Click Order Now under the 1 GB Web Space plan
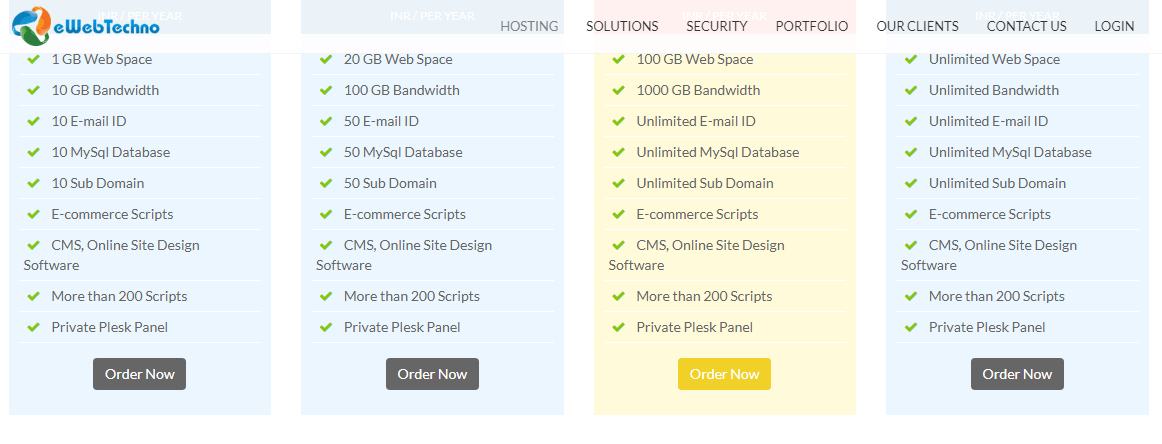The height and width of the screenshot is (444, 1162). coord(139,374)
